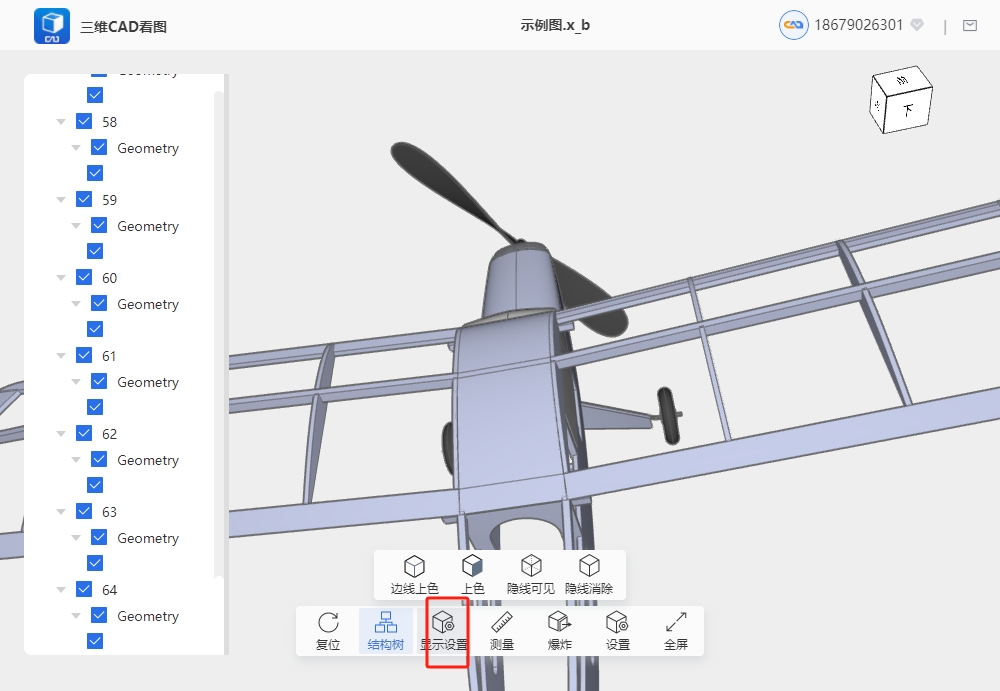
Task: Select 隐线可见 hidden lines visible mode
Action: pyautogui.click(x=531, y=575)
